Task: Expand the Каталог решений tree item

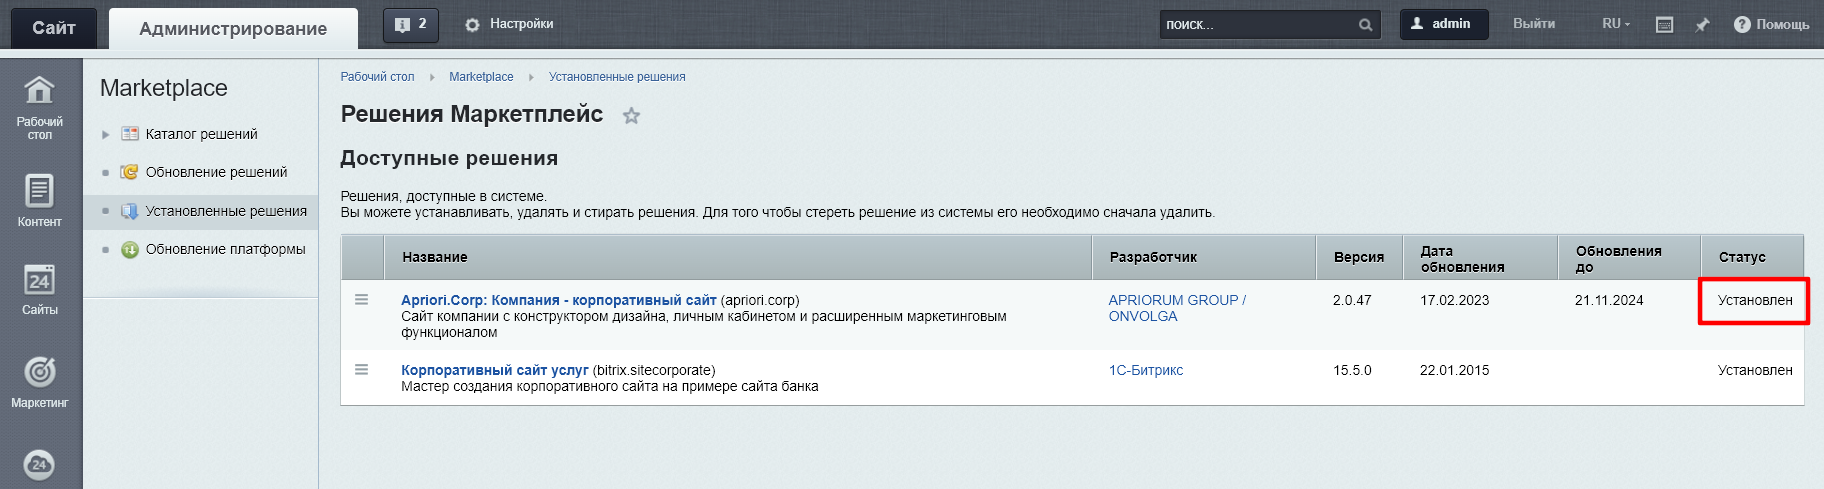Action: tap(106, 135)
